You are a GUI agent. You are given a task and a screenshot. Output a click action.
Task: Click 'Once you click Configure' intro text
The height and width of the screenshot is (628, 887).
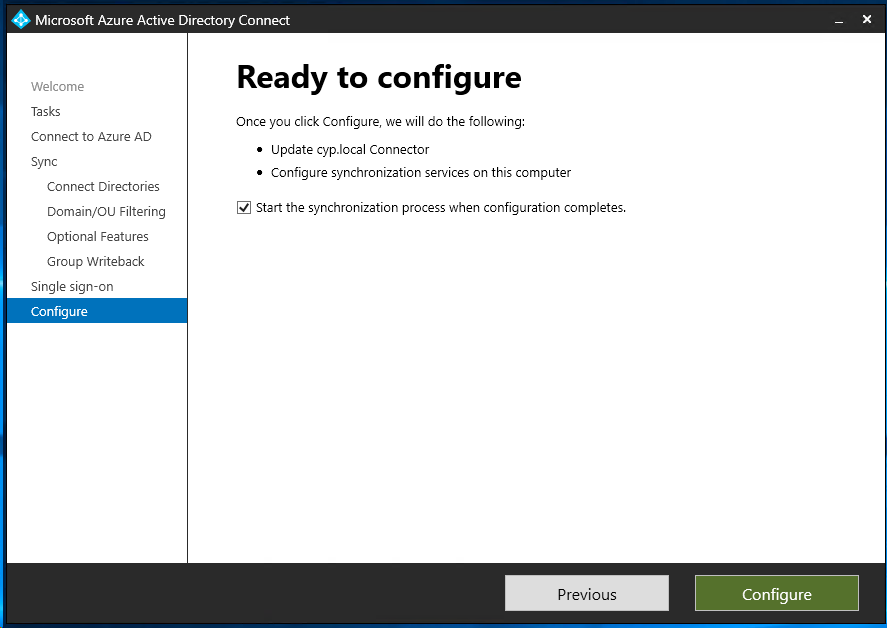tap(380, 122)
